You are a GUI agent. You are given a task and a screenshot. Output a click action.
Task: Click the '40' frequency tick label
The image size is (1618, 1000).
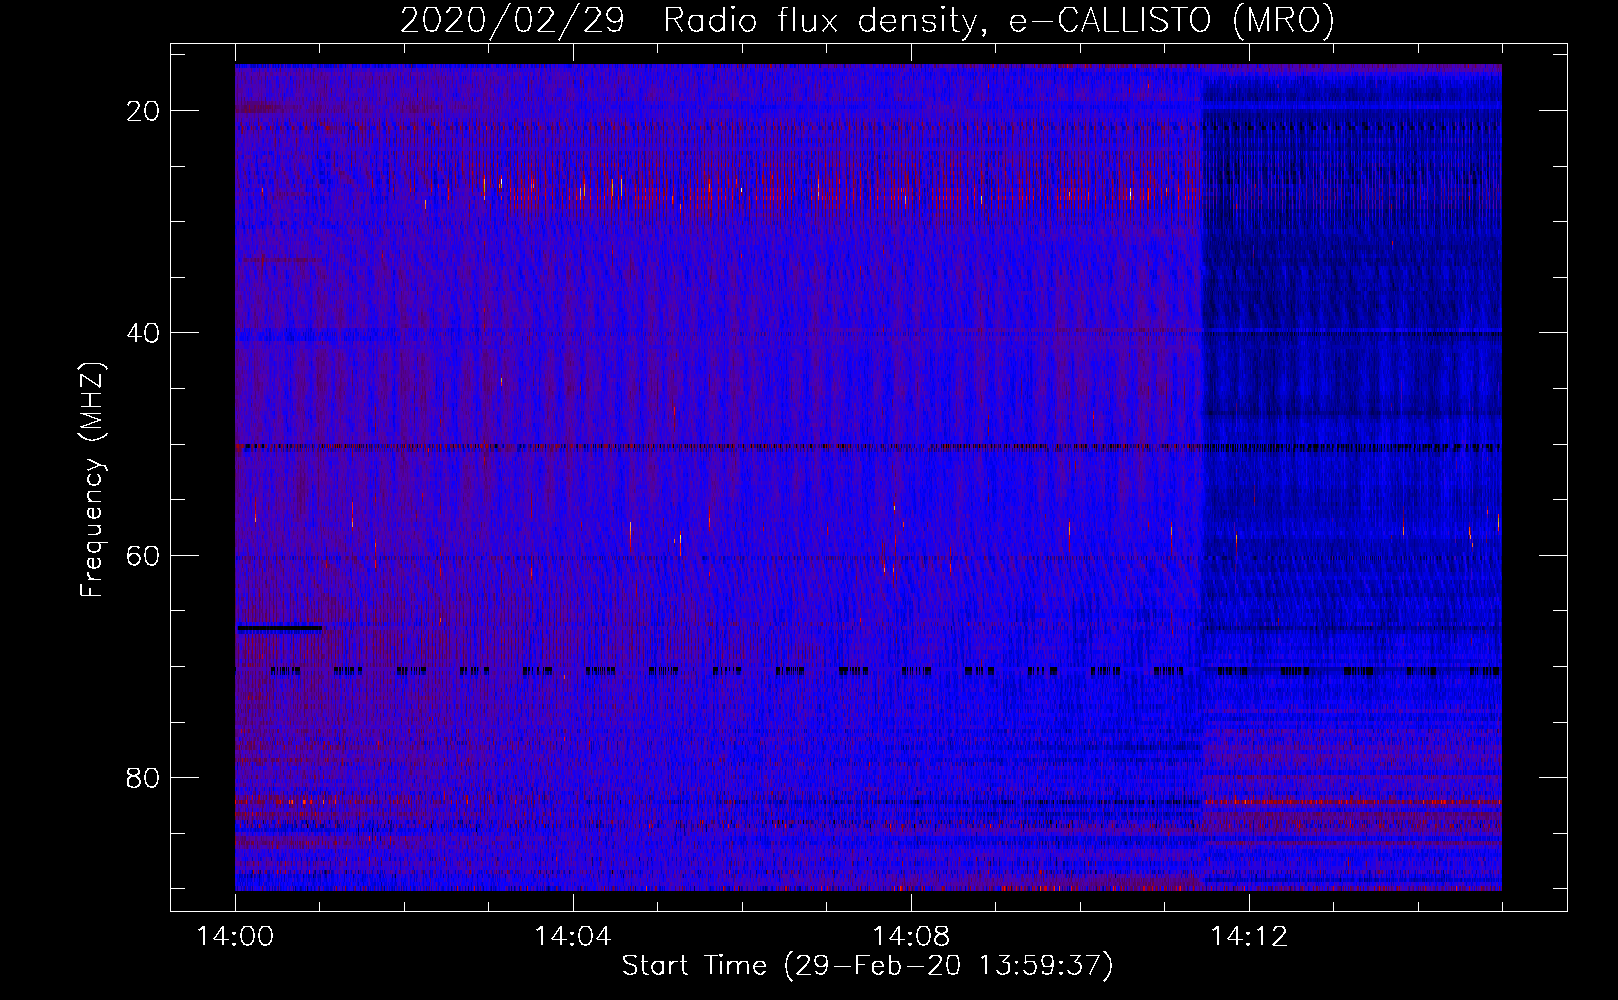pyautogui.click(x=143, y=333)
